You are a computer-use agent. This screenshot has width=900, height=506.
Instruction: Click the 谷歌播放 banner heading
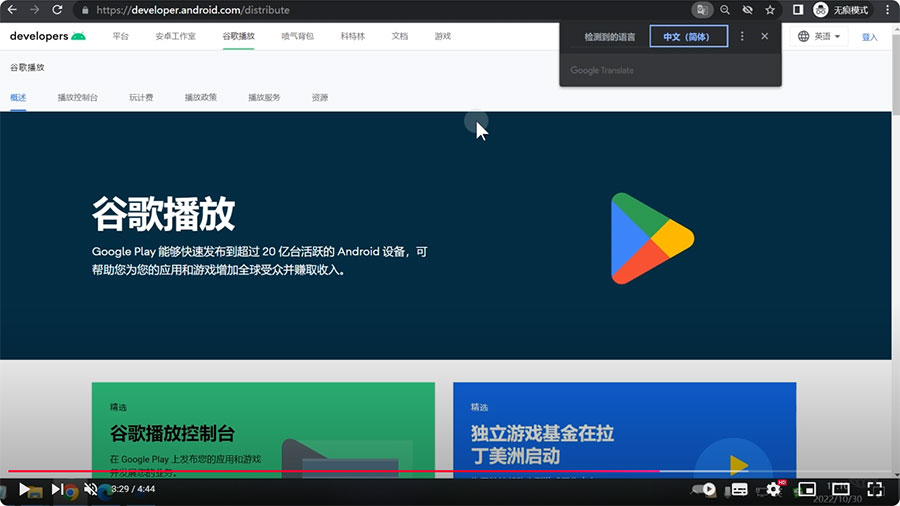[x=164, y=214]
